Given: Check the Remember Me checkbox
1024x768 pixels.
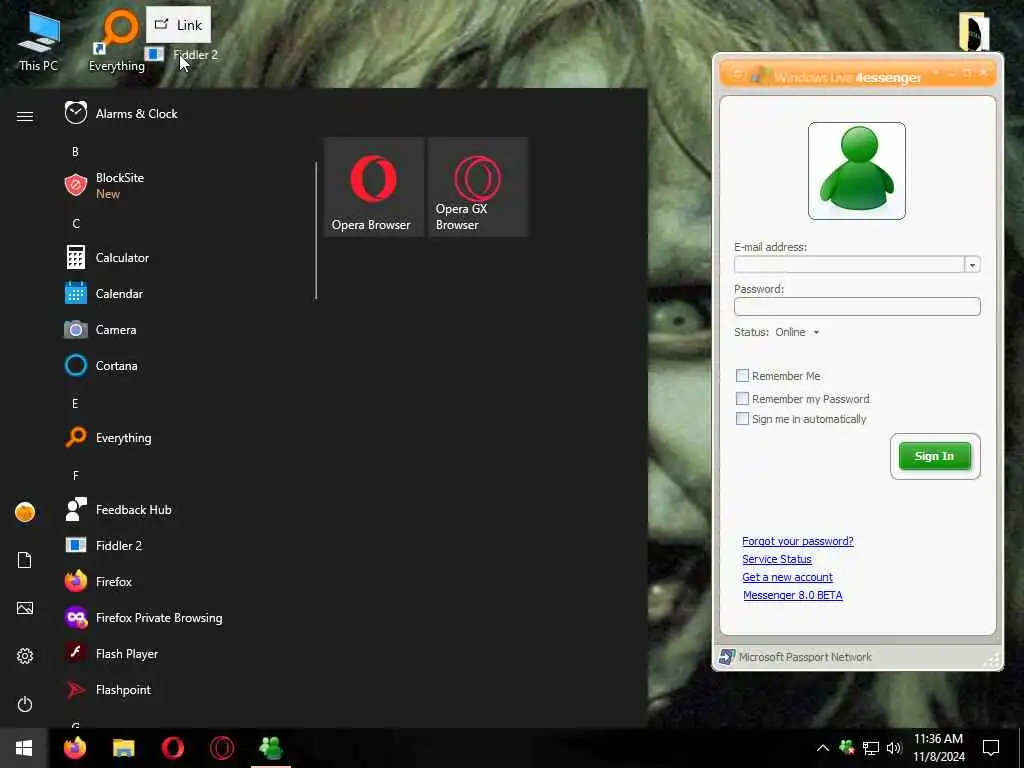Looking at the screenshot, I should [742, 376].
